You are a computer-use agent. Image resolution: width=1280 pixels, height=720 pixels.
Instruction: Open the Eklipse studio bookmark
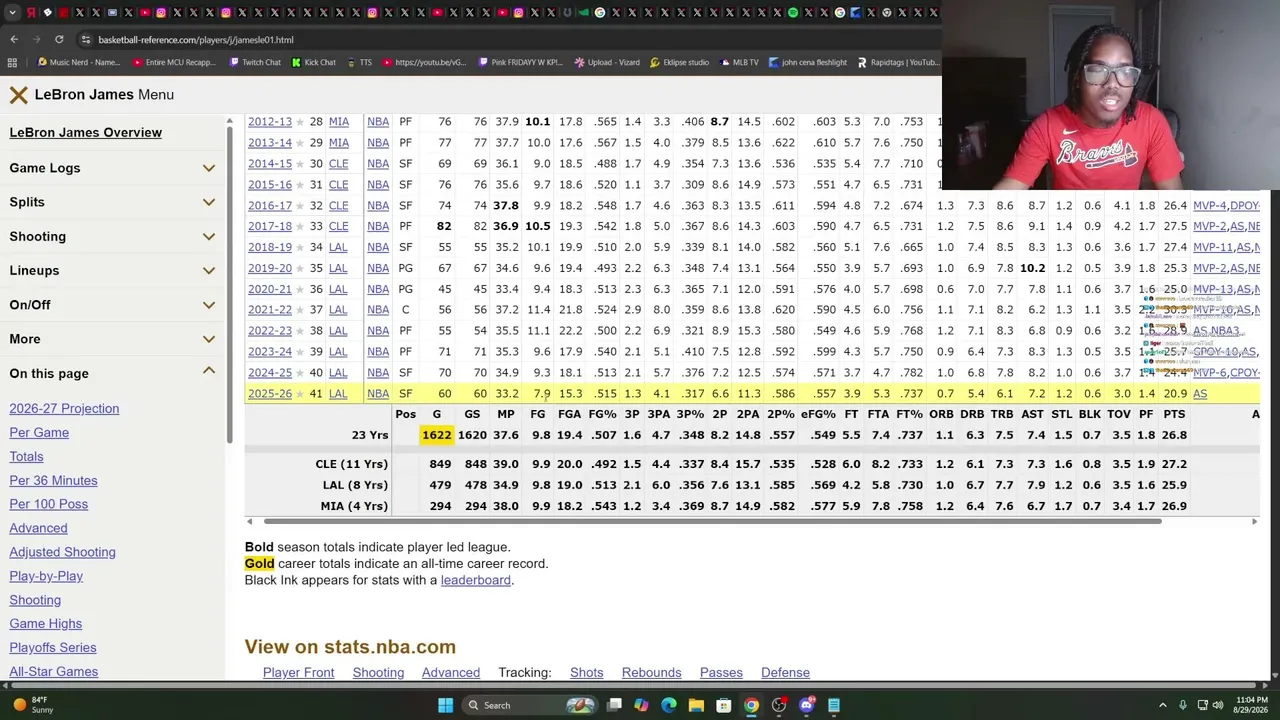coord(679,63)
